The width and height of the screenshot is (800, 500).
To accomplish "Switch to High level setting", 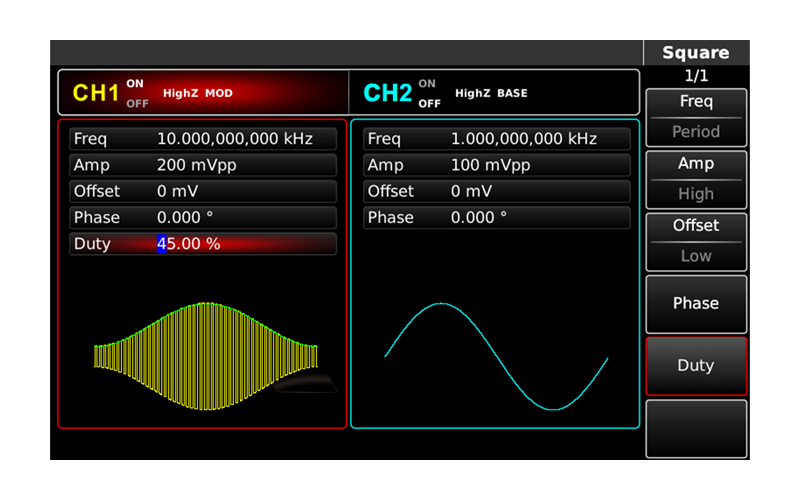I will (696, 194).
